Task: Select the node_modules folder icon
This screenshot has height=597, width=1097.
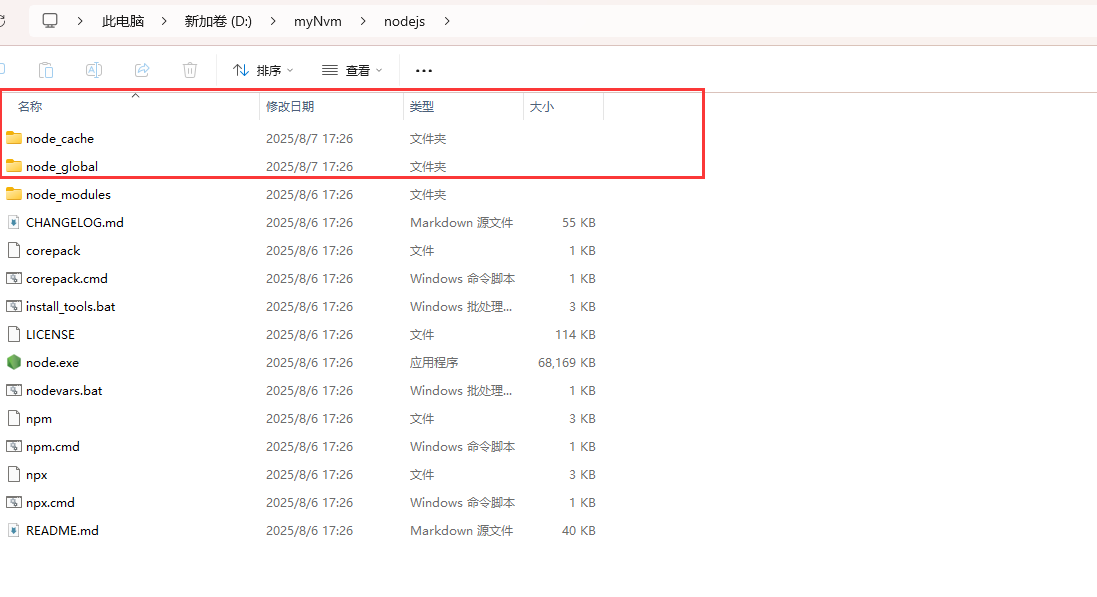Action: [14, 194]
